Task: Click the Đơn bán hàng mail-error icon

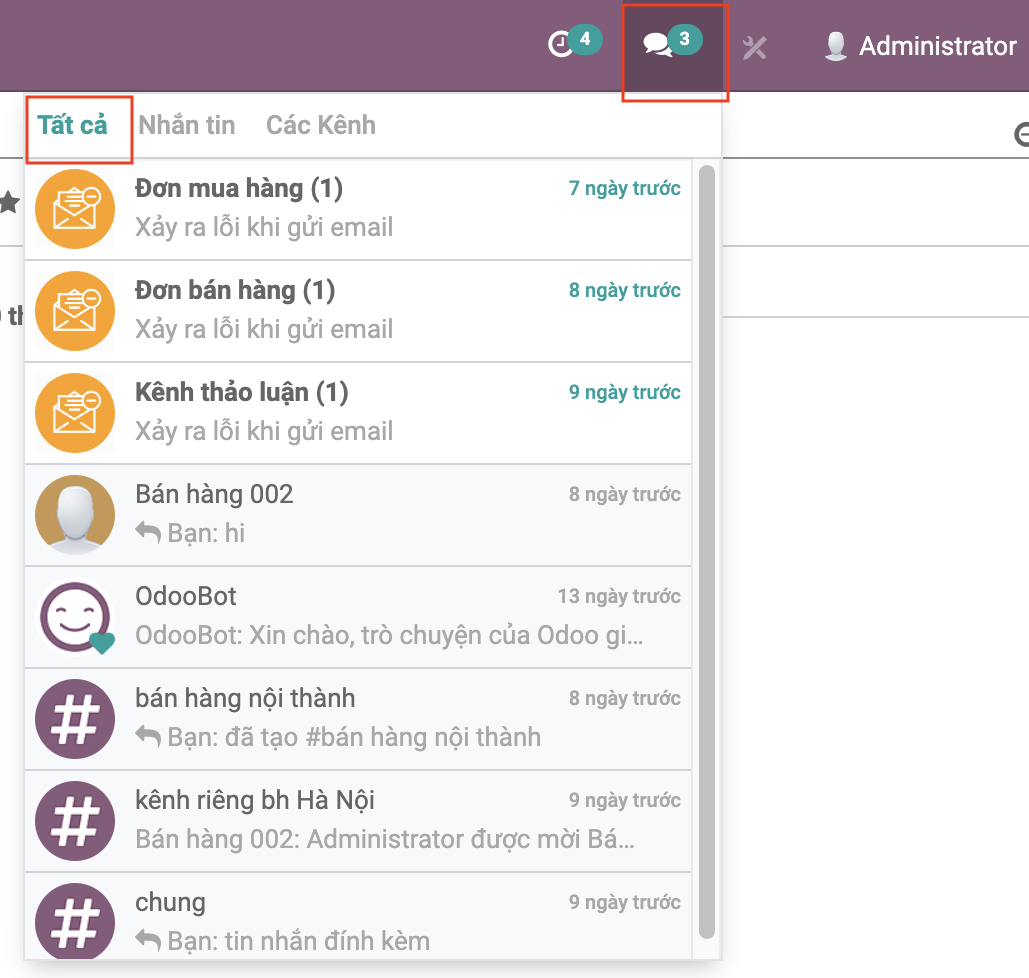Action: point(75,310)
